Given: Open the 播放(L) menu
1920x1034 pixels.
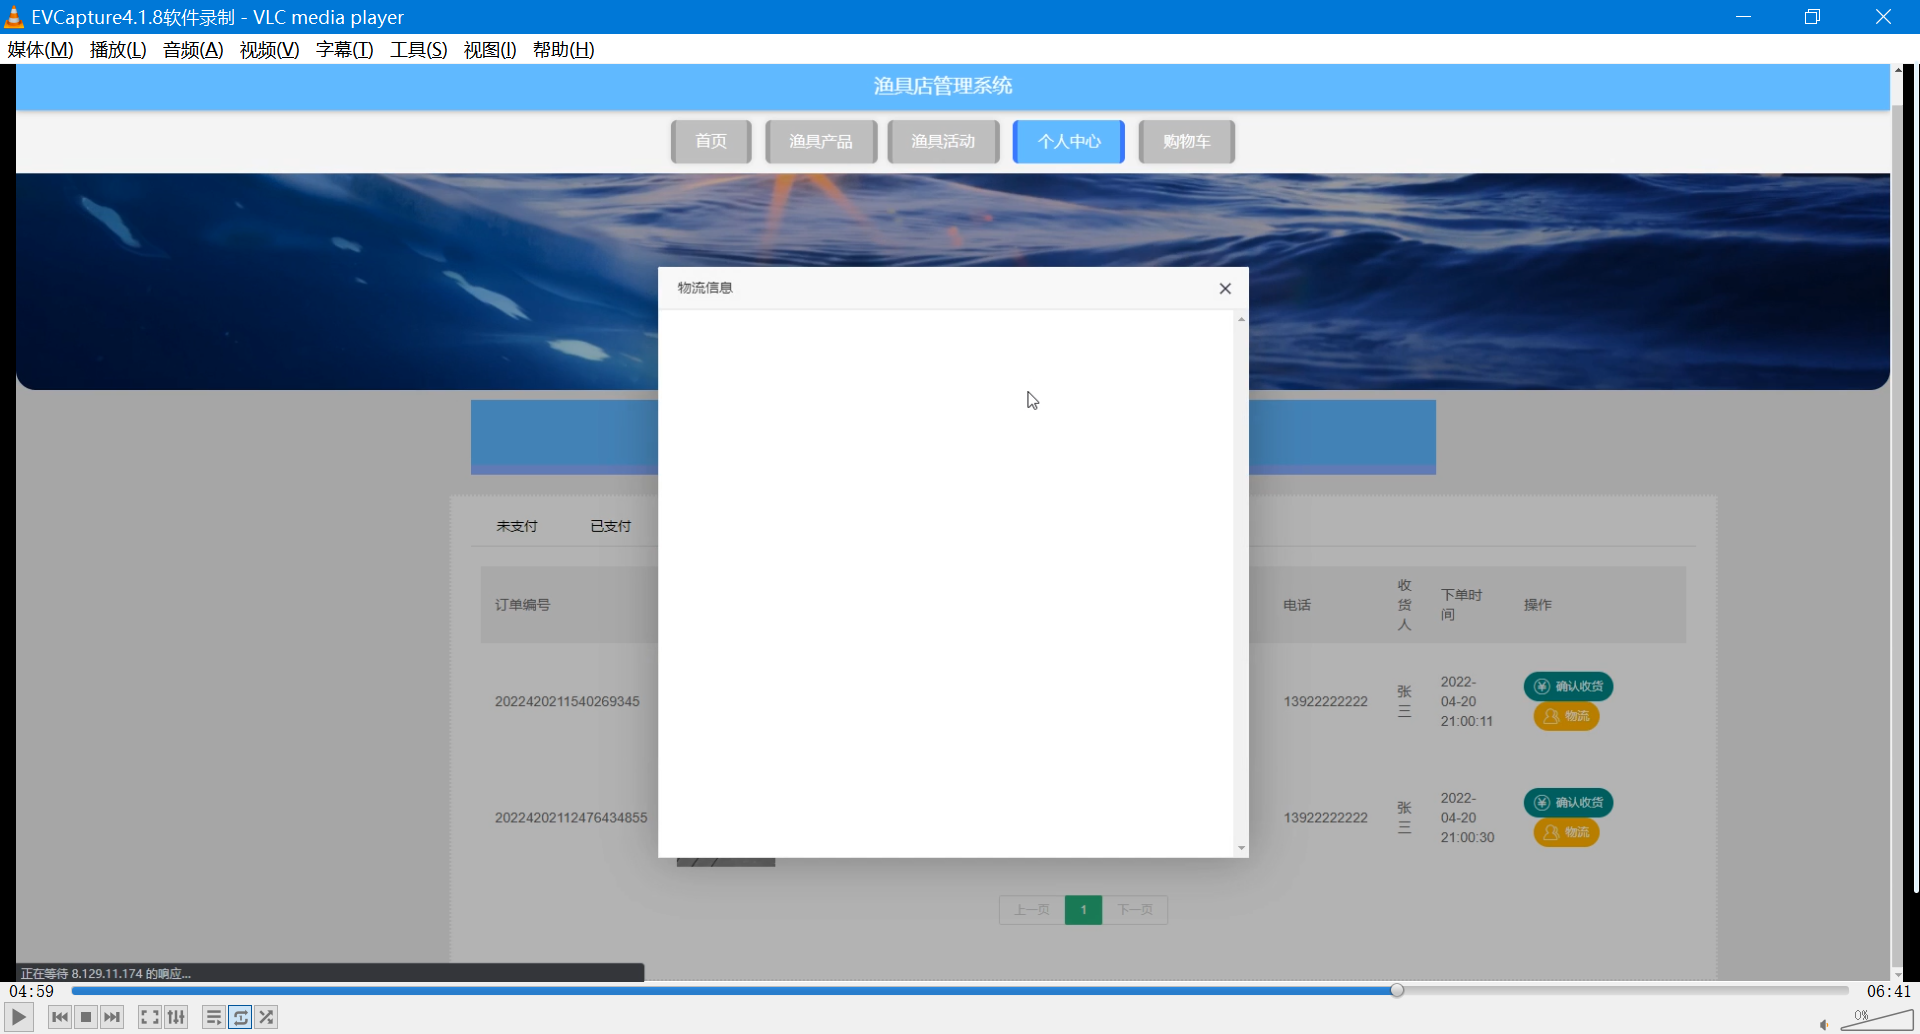Looking at the screenshot, I should (x=118, y=49).
